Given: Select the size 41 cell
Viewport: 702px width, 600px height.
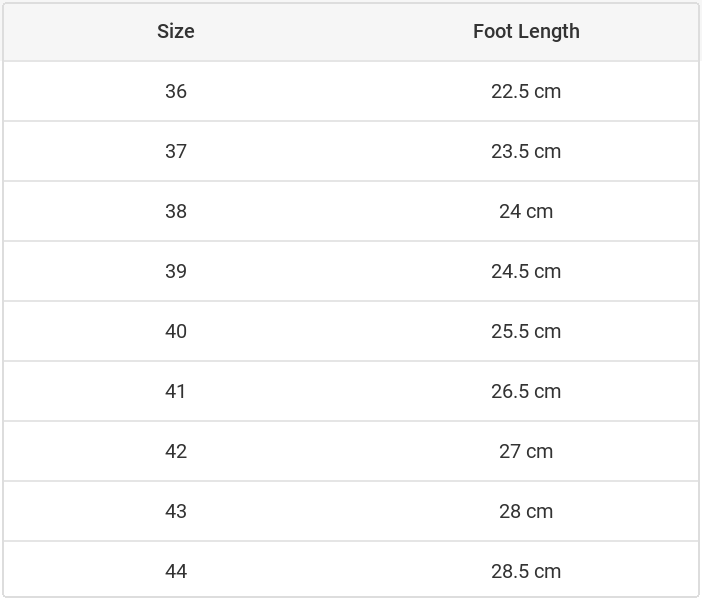Looking at the screenshot, I should (x=176, y=391).
